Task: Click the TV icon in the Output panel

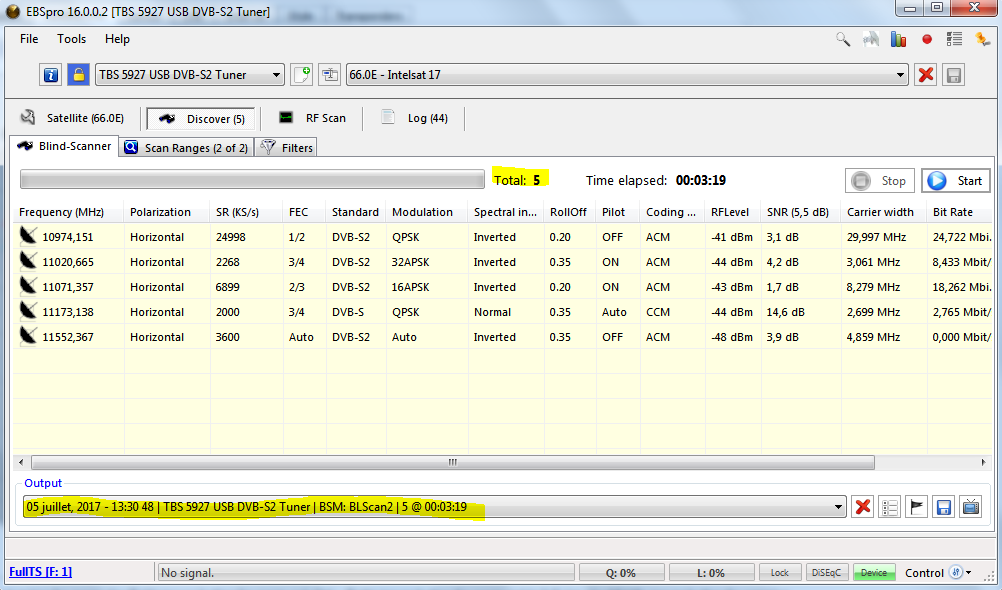Action: click(969, 507)
